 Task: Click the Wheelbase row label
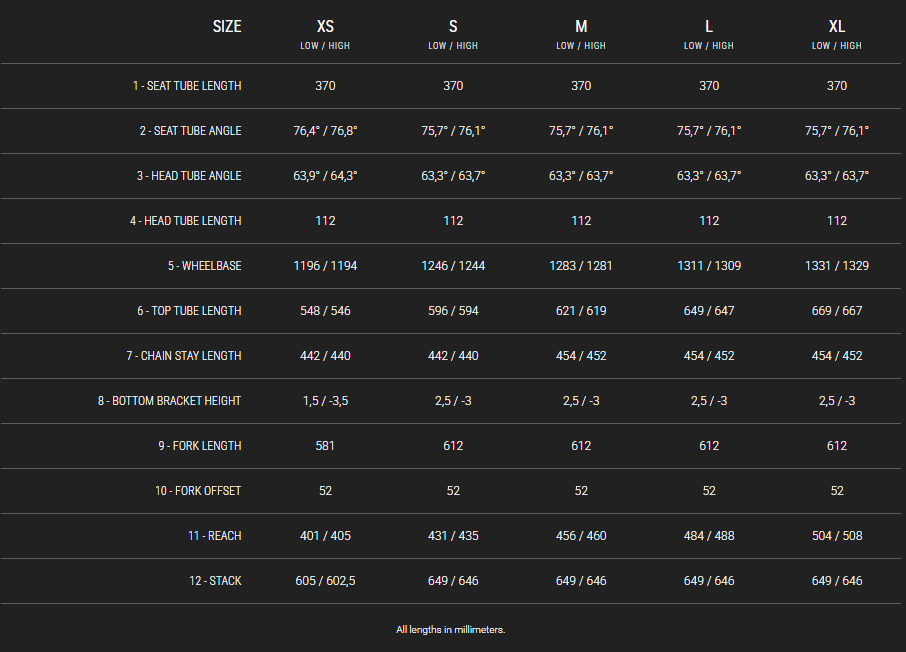pyautogui.click(x=205, y=266)
